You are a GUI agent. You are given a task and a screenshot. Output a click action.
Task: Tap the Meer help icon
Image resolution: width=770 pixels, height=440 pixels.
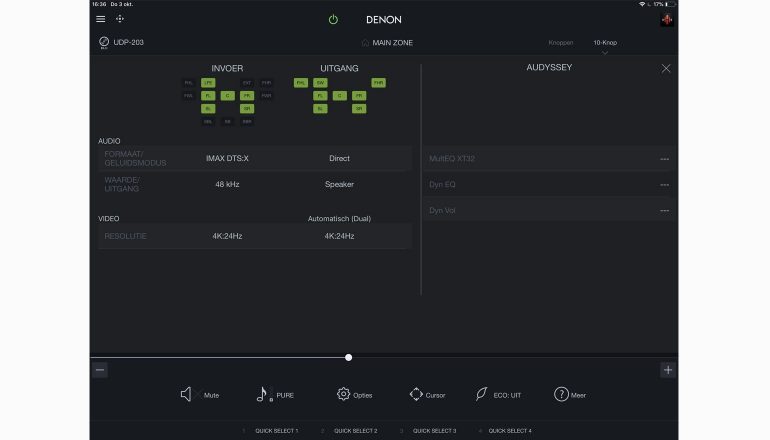[561, 394]
